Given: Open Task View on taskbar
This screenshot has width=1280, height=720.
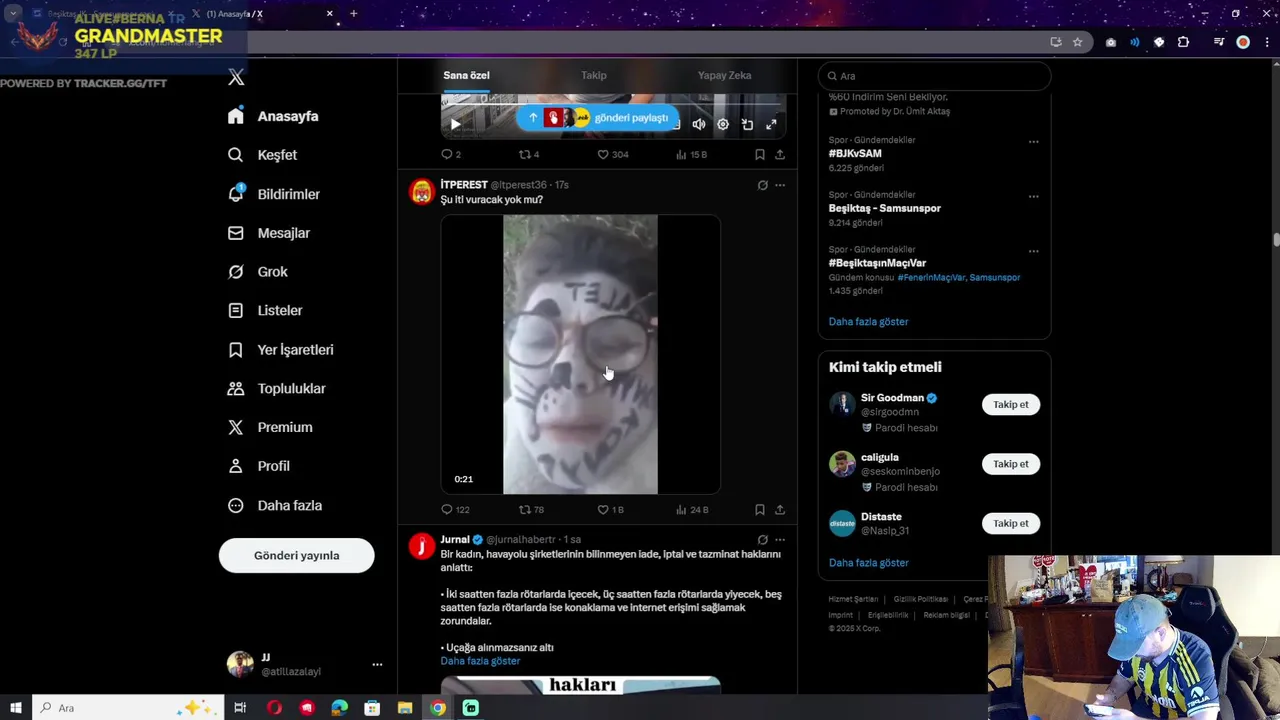Looking at the screenshot, I should (240, 708).
